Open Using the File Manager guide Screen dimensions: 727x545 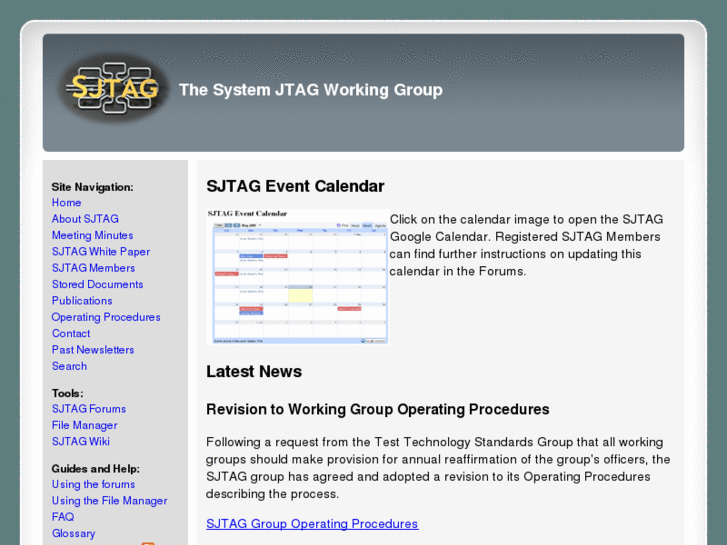(x=109, y=501)
